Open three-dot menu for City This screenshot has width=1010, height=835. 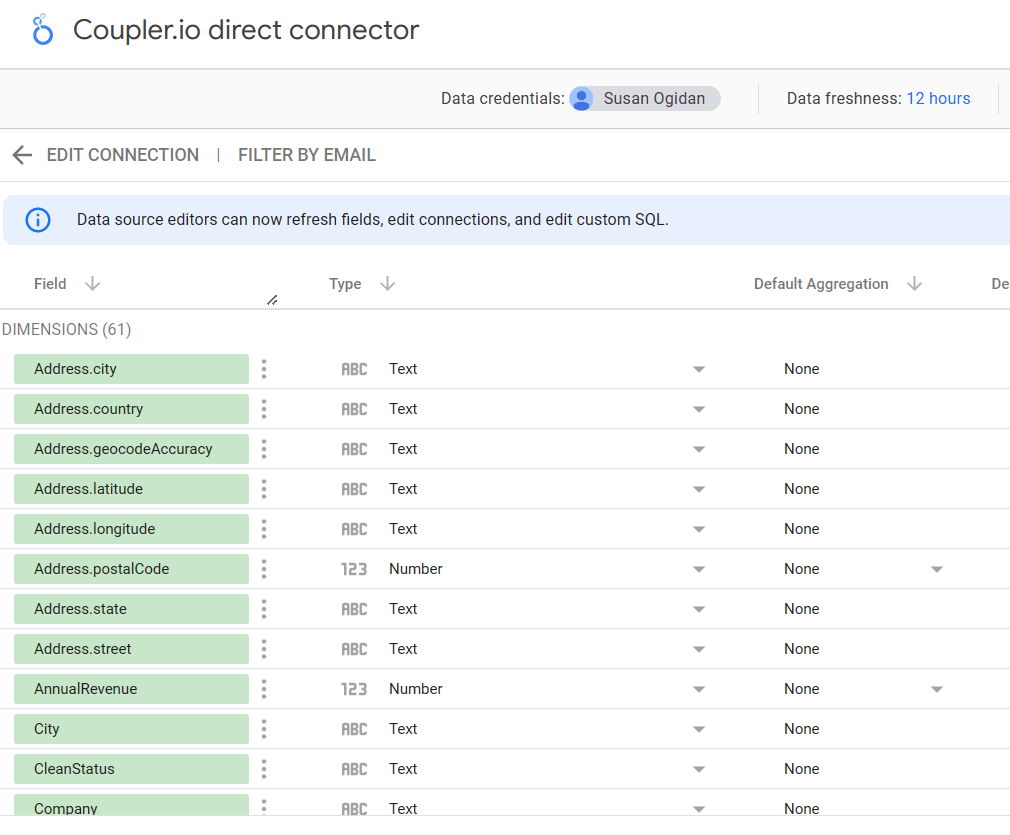click(x=264, y=729)
